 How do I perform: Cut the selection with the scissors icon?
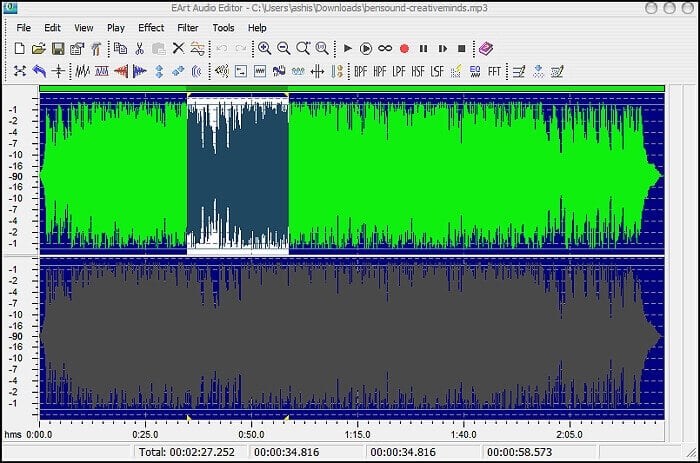click(139, 48)
